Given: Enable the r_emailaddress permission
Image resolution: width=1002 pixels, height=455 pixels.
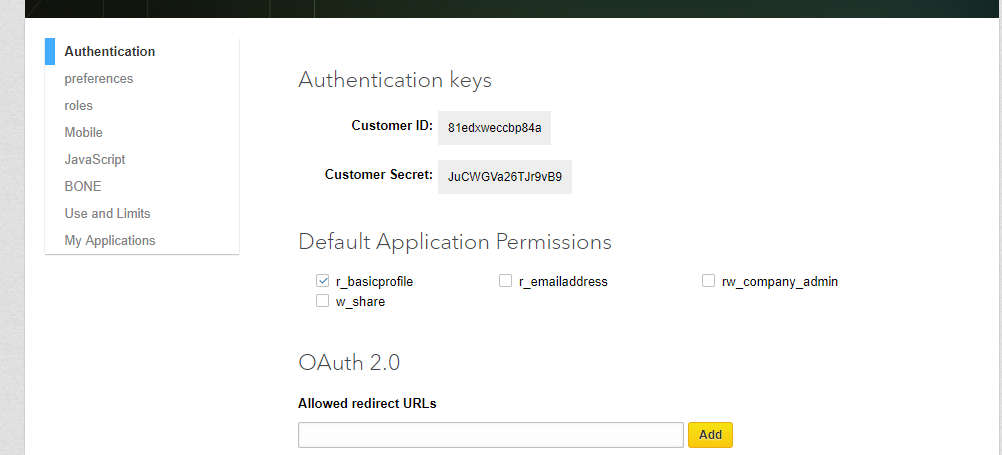Looking at the screenshot, I should [505, 281].
